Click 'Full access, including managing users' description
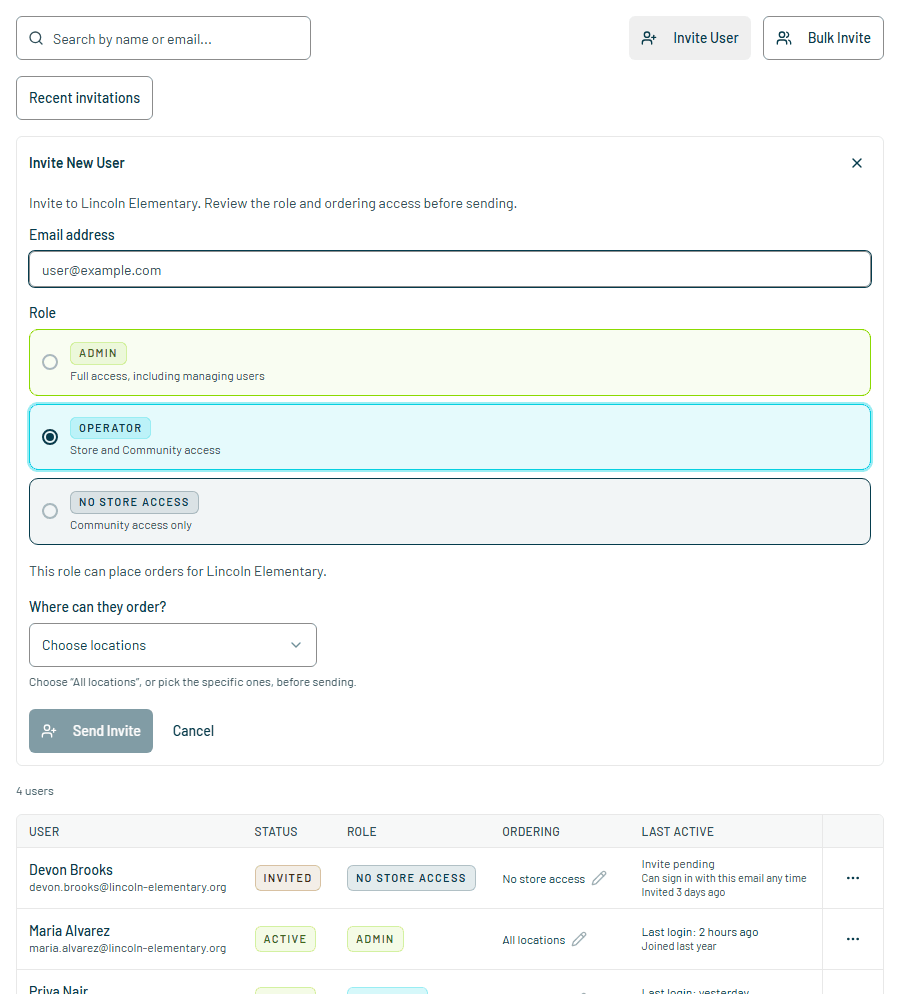This screenshot has height=994, width=900. (167, 376)
